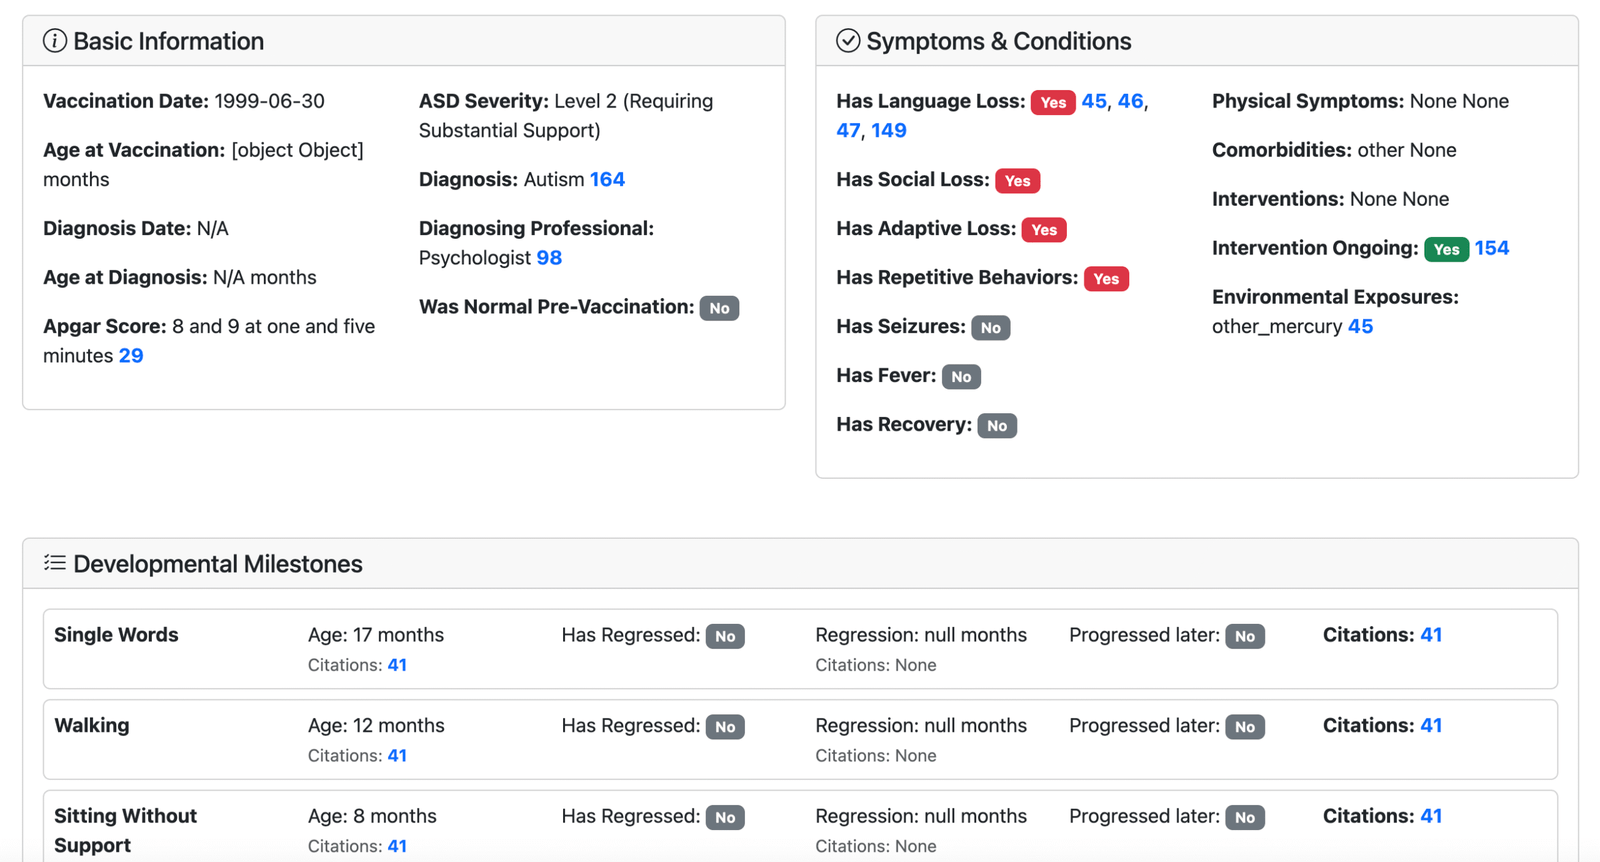Open the rightmost Citations 41 link for Walking
Screen dimensions: 1600x862
click(1431, 725)
